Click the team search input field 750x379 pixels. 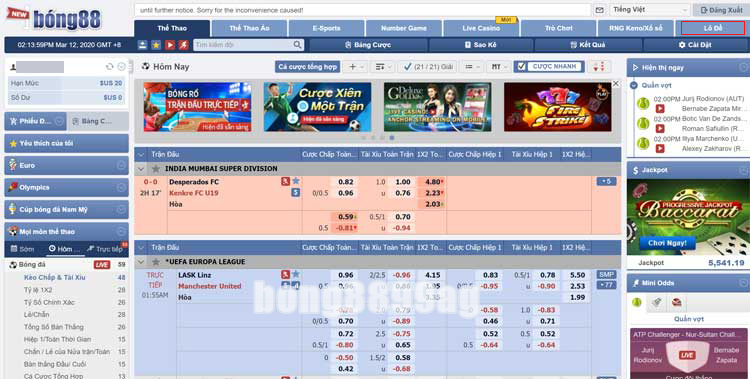pos(243,45)
